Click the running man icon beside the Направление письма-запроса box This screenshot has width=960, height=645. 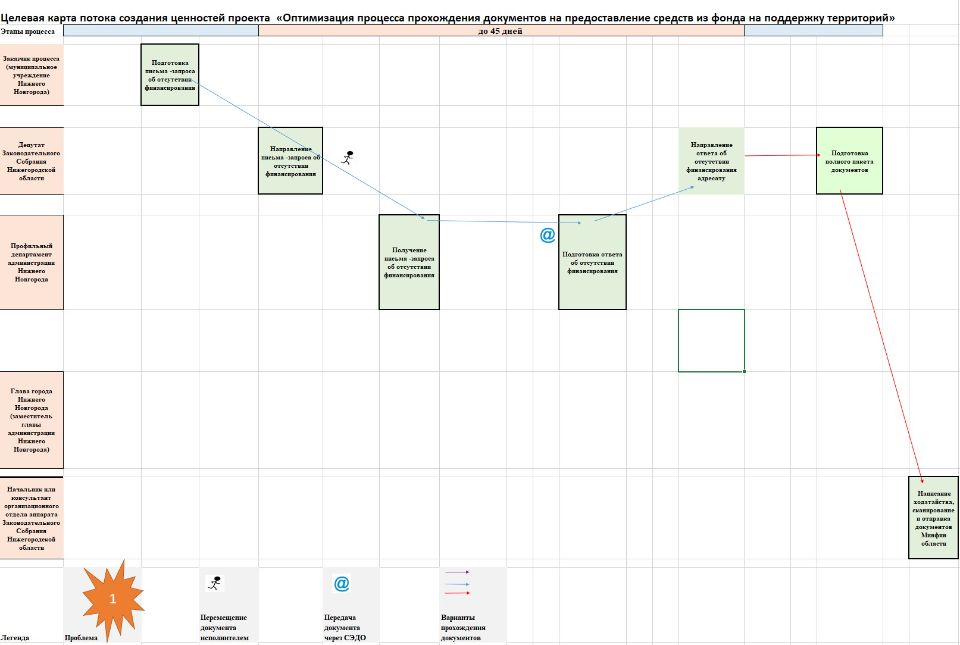pos(348,157)
